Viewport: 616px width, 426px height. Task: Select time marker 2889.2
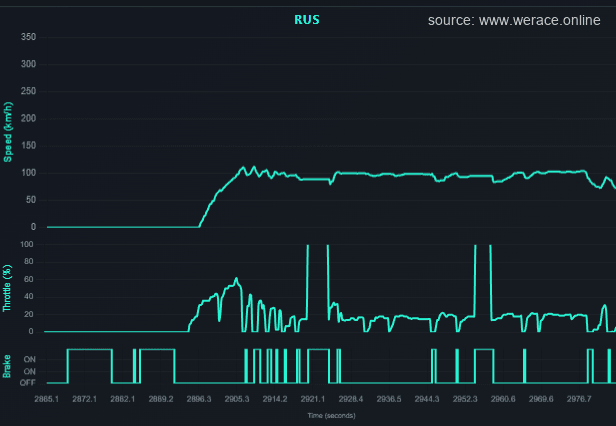(x=161, y=399)
